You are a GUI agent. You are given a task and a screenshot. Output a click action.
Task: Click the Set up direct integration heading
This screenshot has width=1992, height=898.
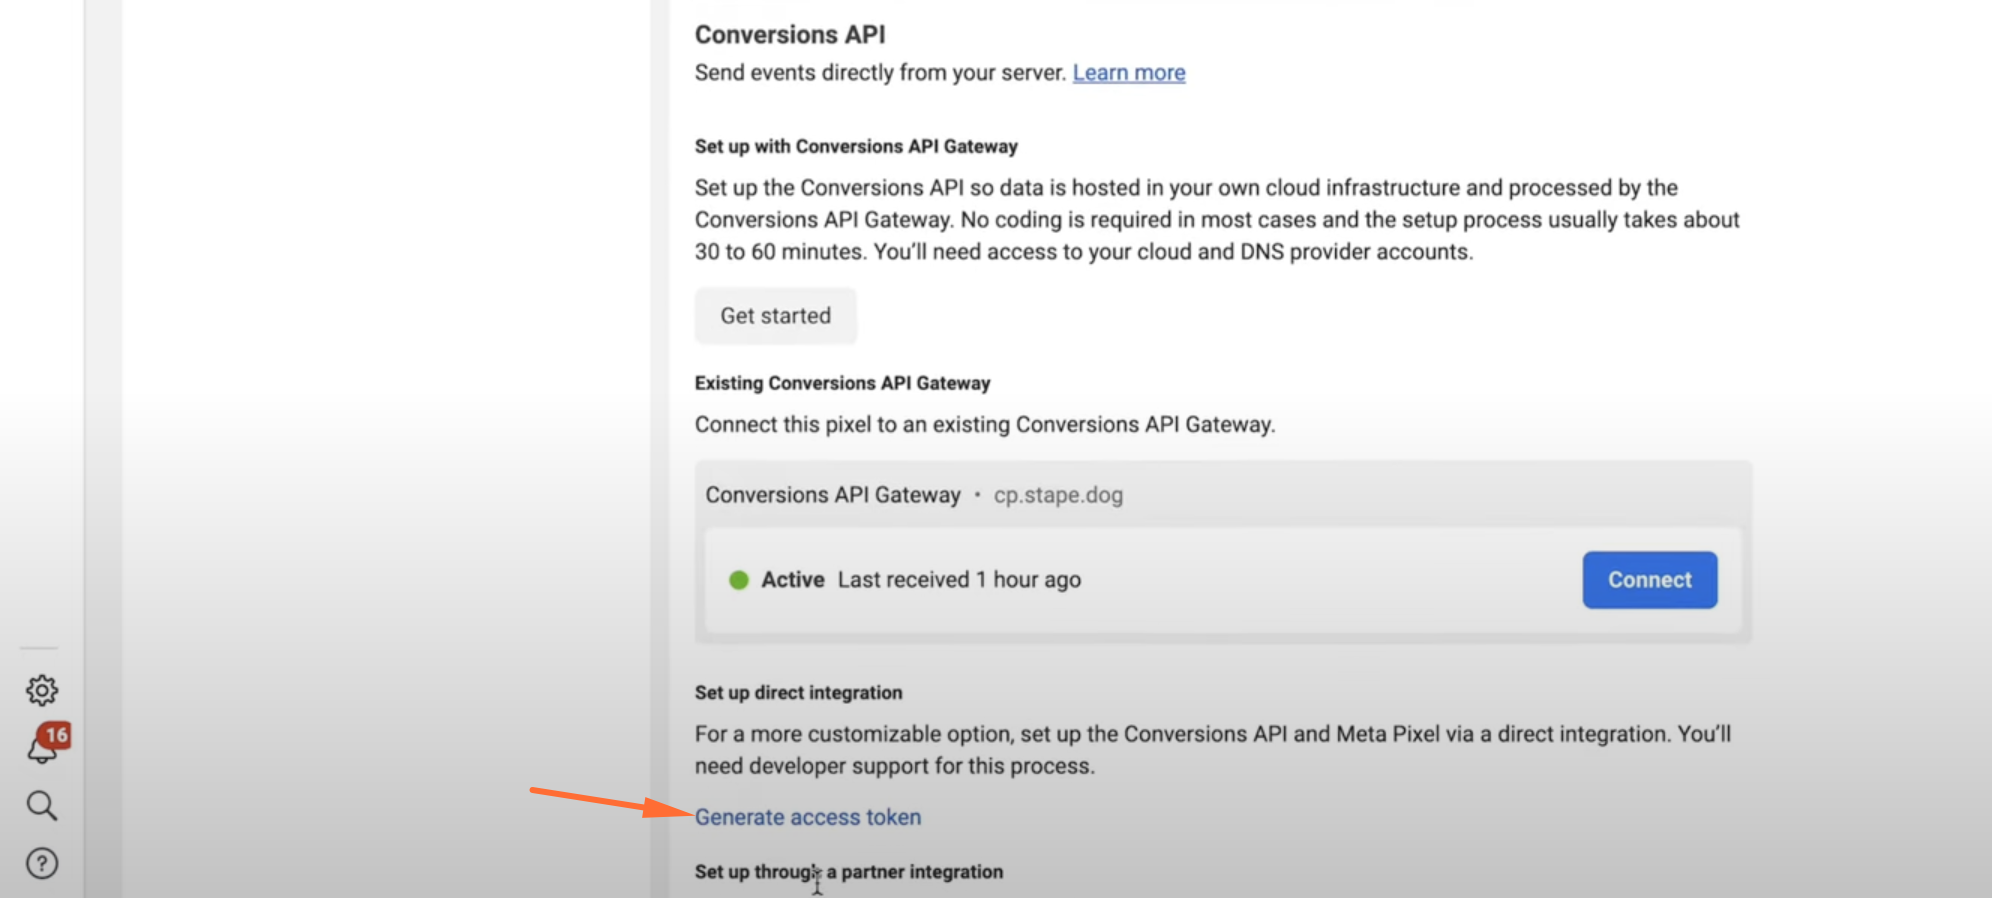[798, 693]
